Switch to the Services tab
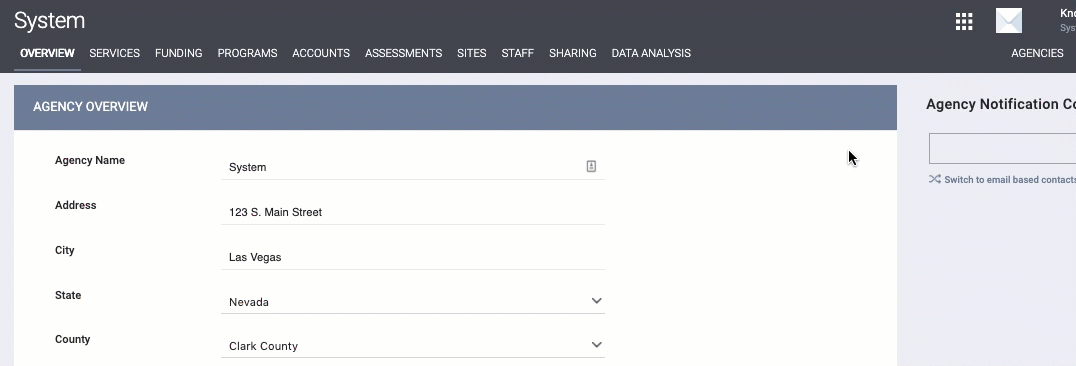 coord(115,53)
